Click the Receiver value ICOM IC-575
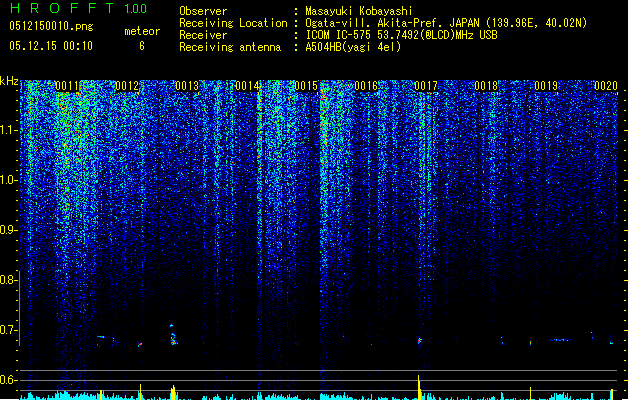 [x=339, y=35]
